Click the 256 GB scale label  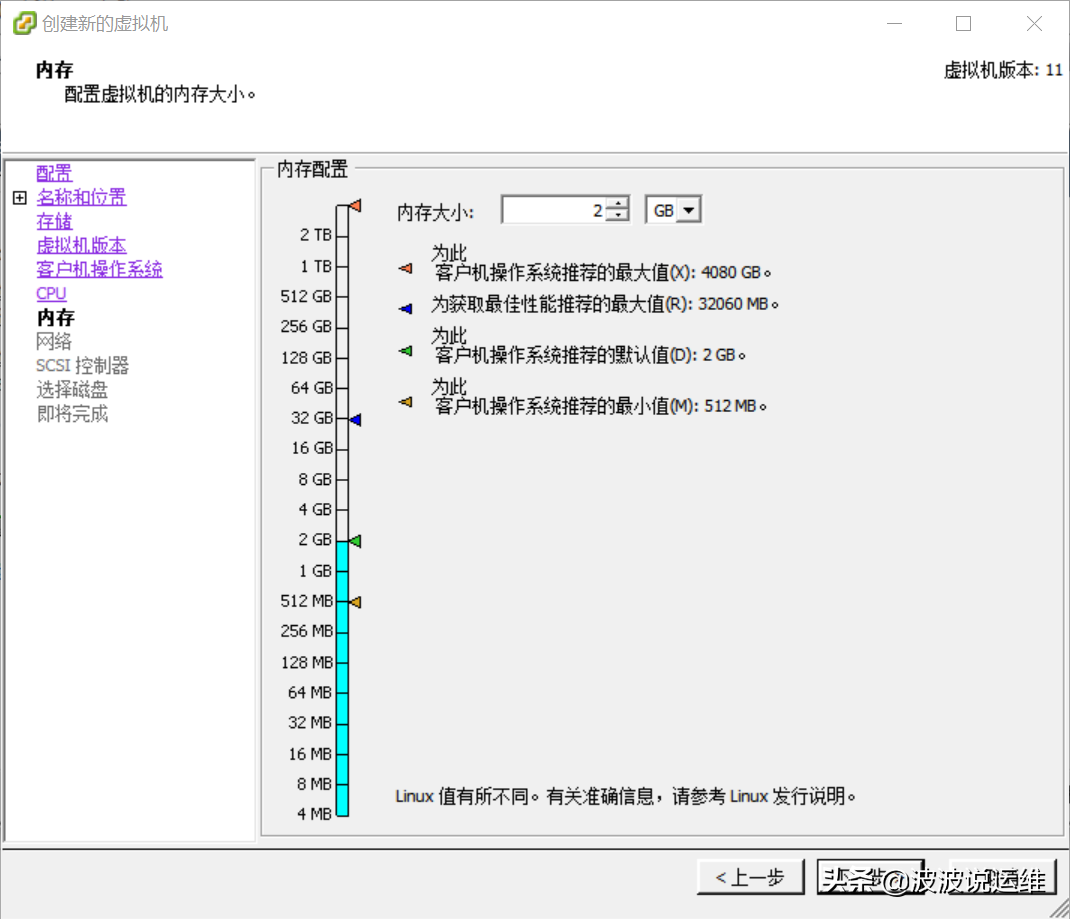click(306, 326)
